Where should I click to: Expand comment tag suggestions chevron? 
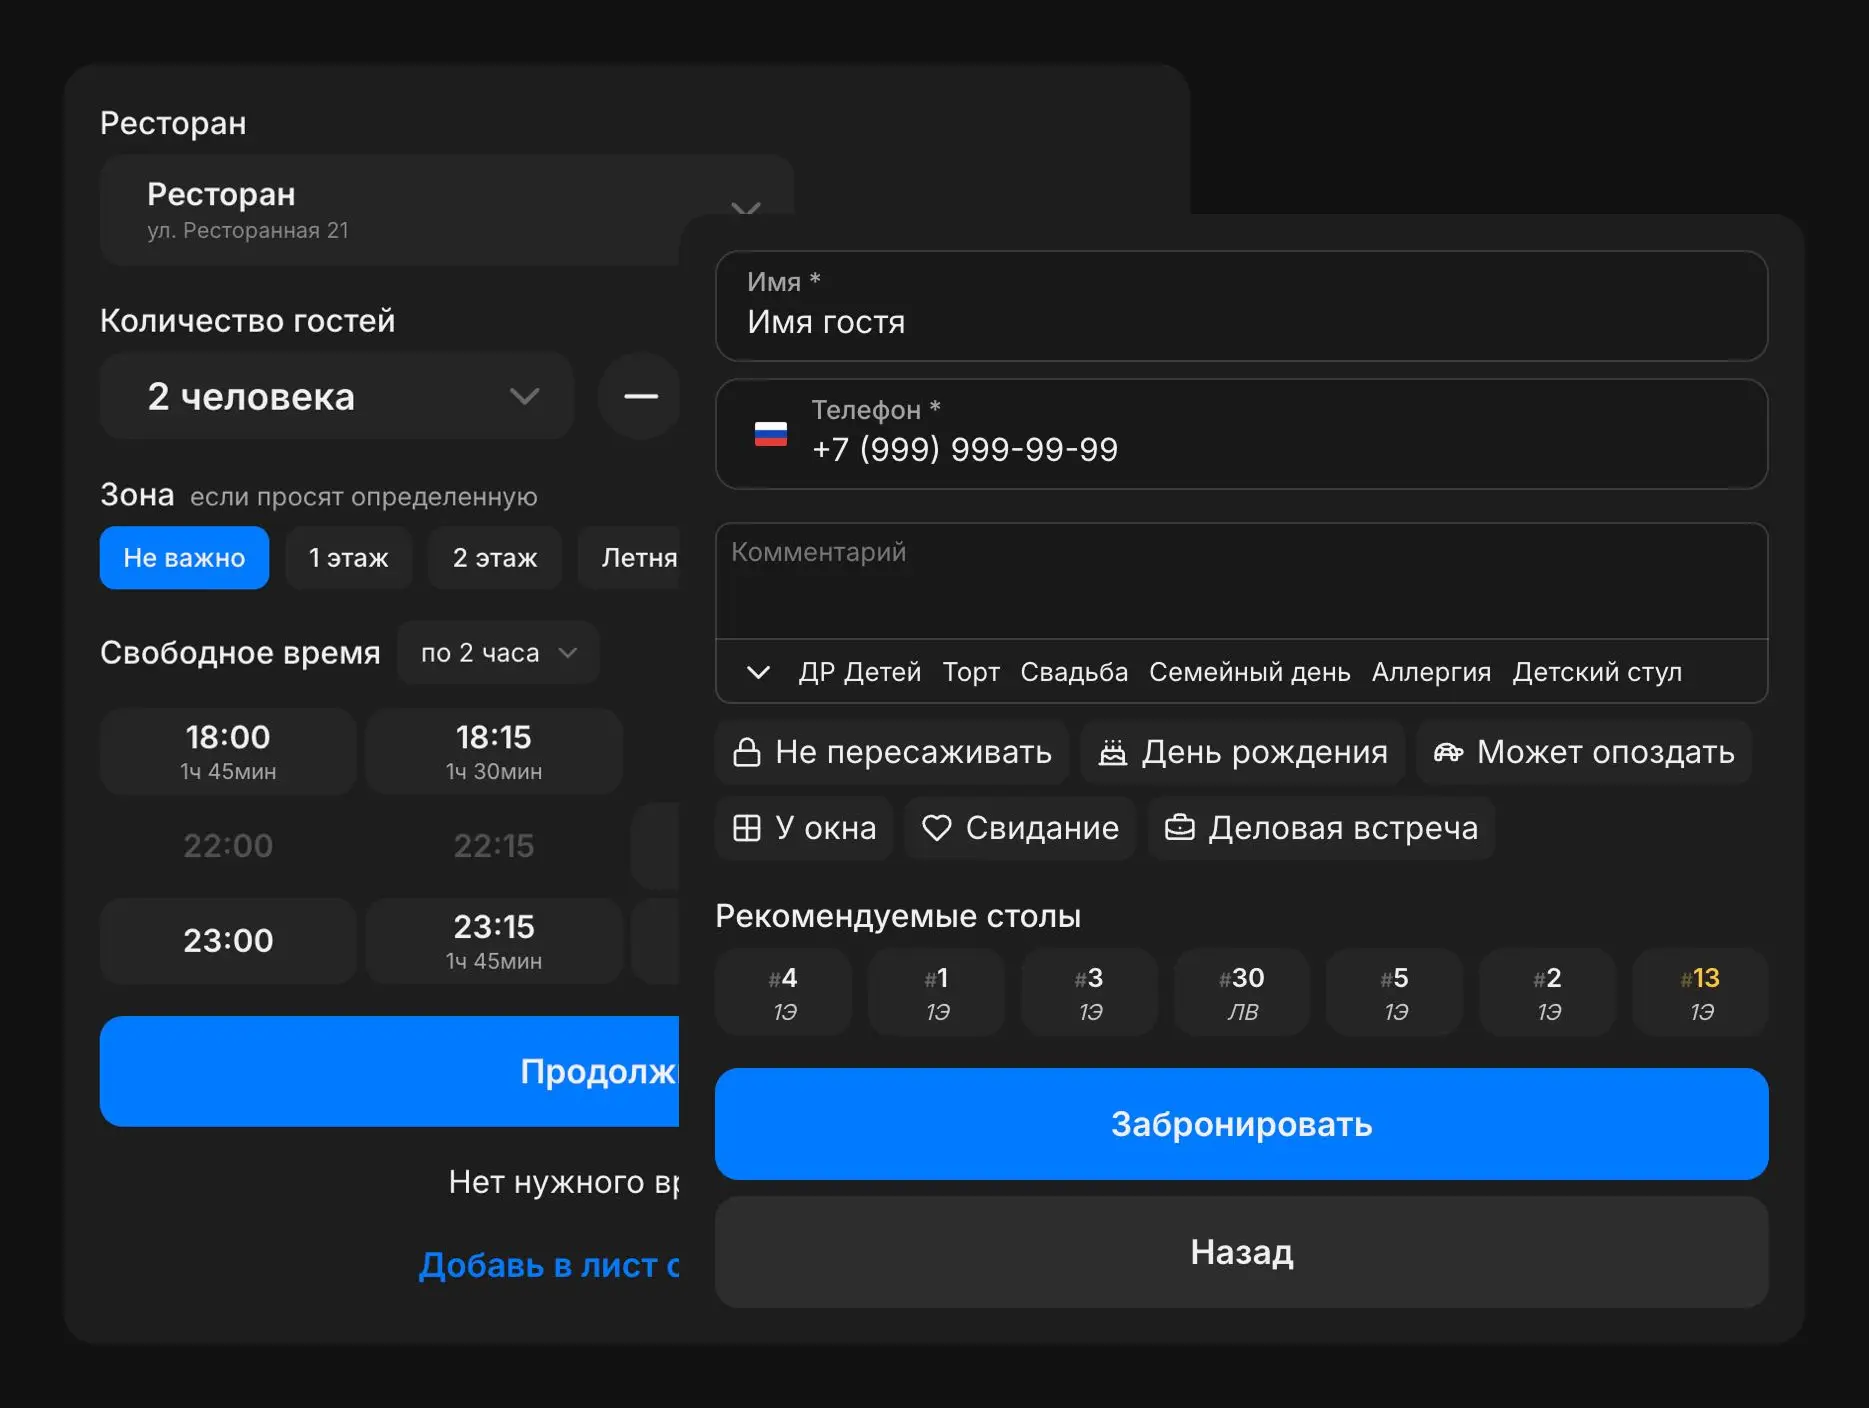pyautogui.click(x=758, y=672)
